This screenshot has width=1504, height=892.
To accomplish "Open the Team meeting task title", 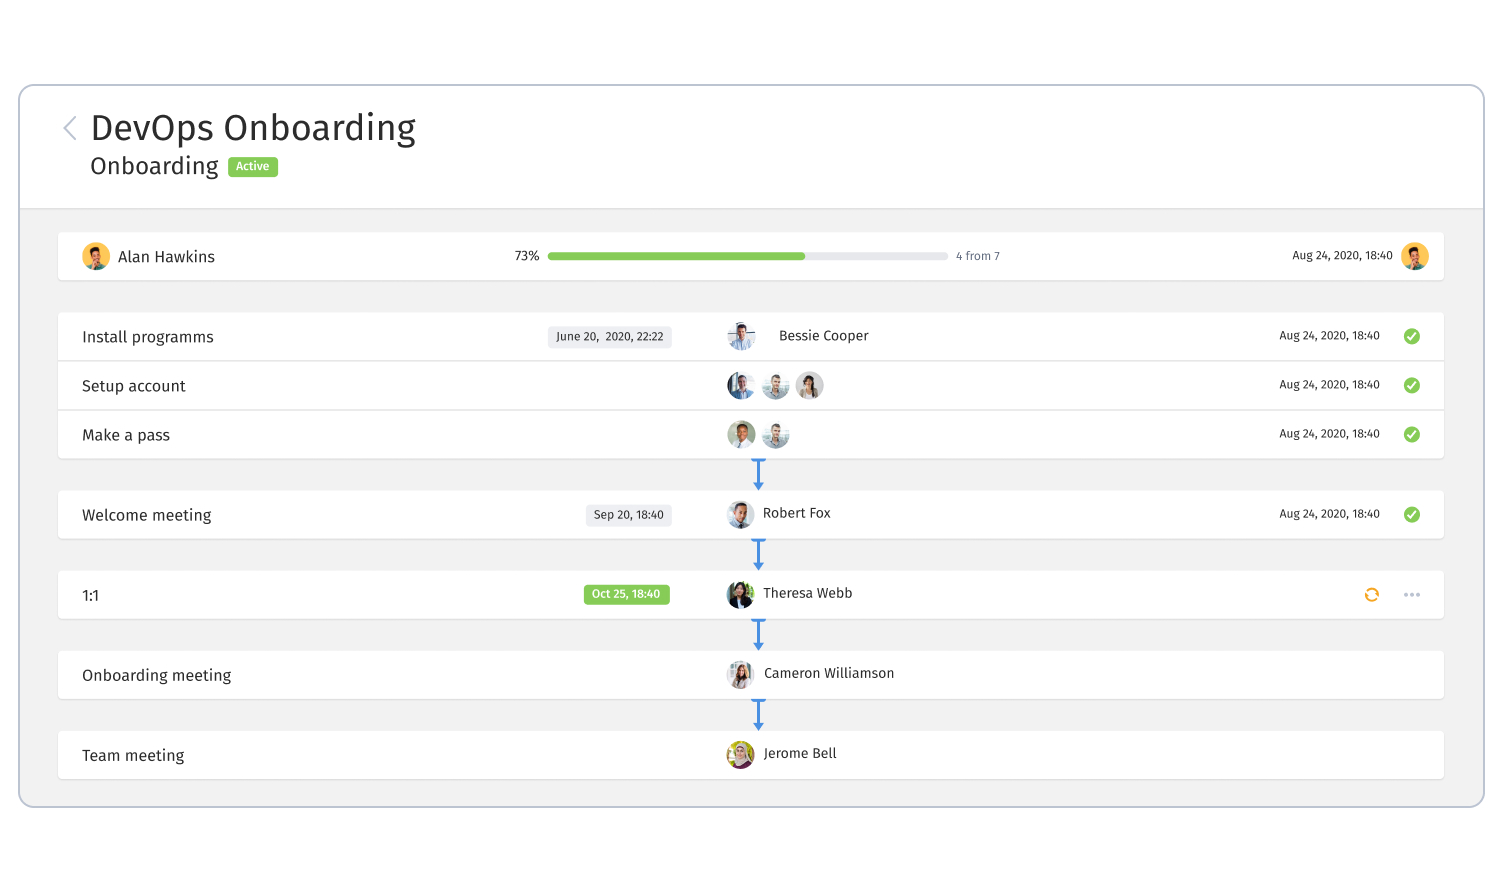I will coord(133,755).
